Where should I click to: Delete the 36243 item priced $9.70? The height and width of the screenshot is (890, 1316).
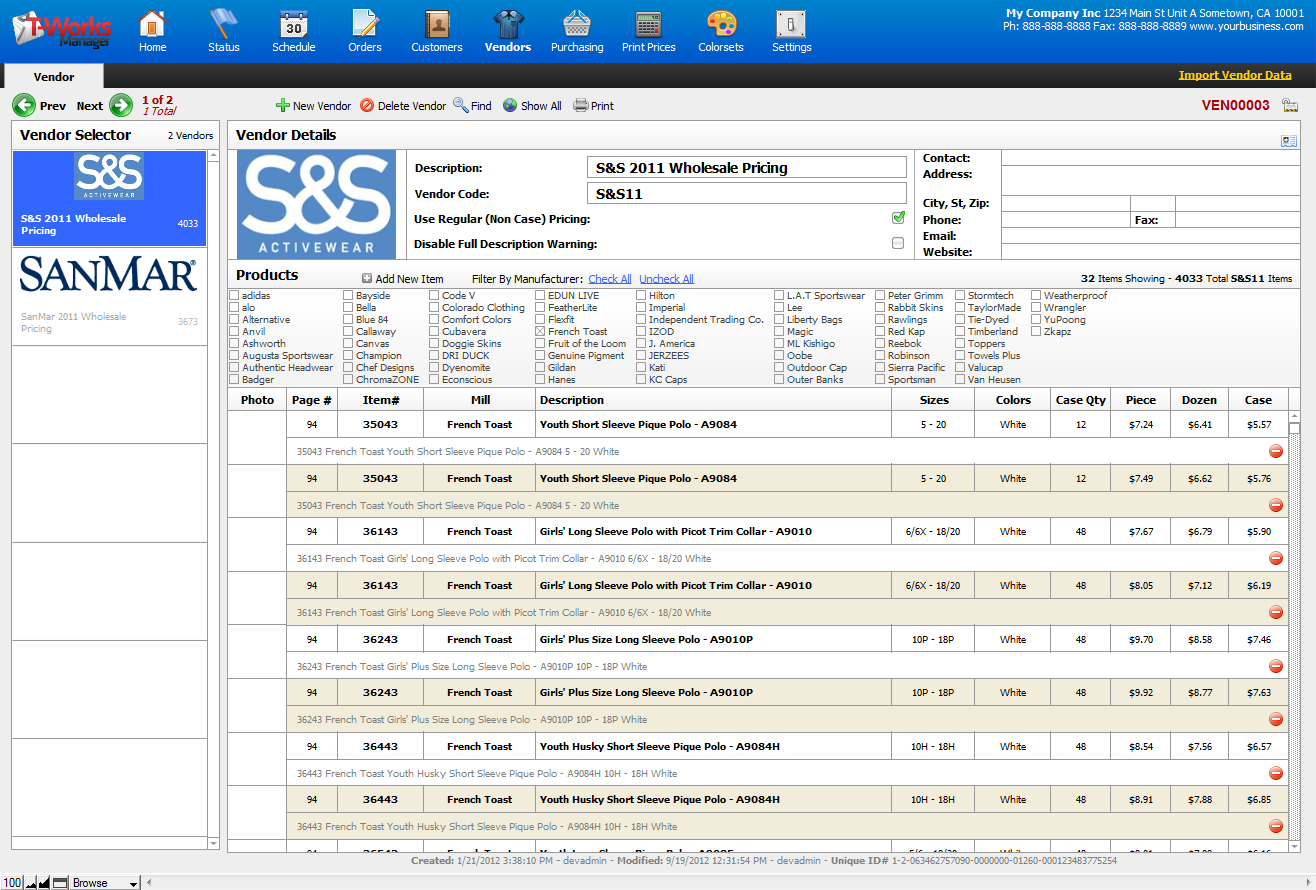(x=1276, y=666)
